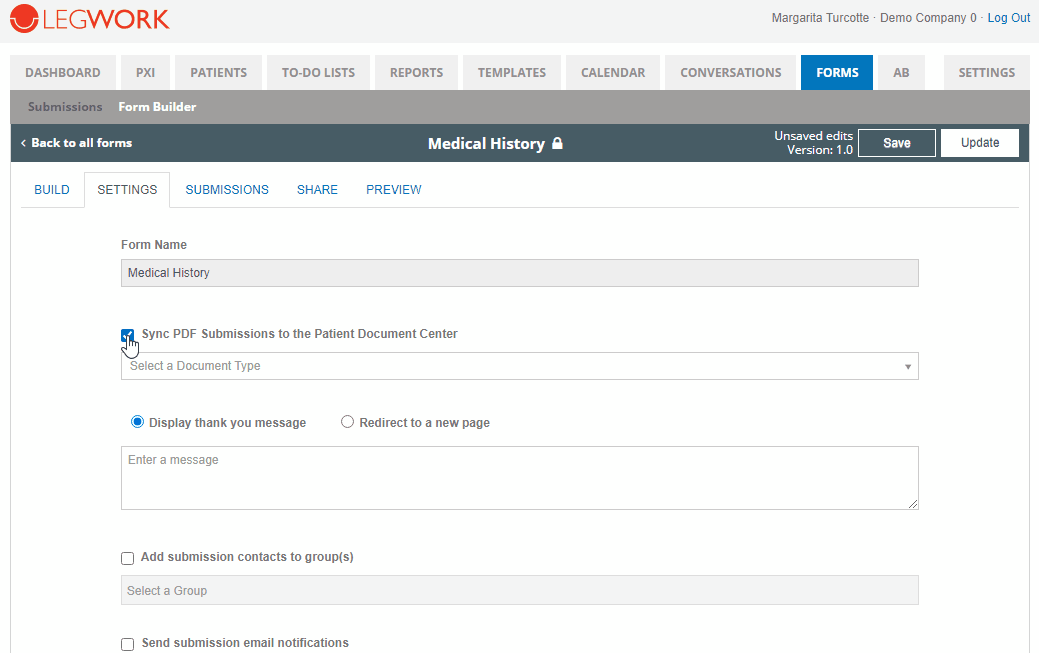
Task: Open the Select a Document Type dropdown
Action: click(519, 366)
